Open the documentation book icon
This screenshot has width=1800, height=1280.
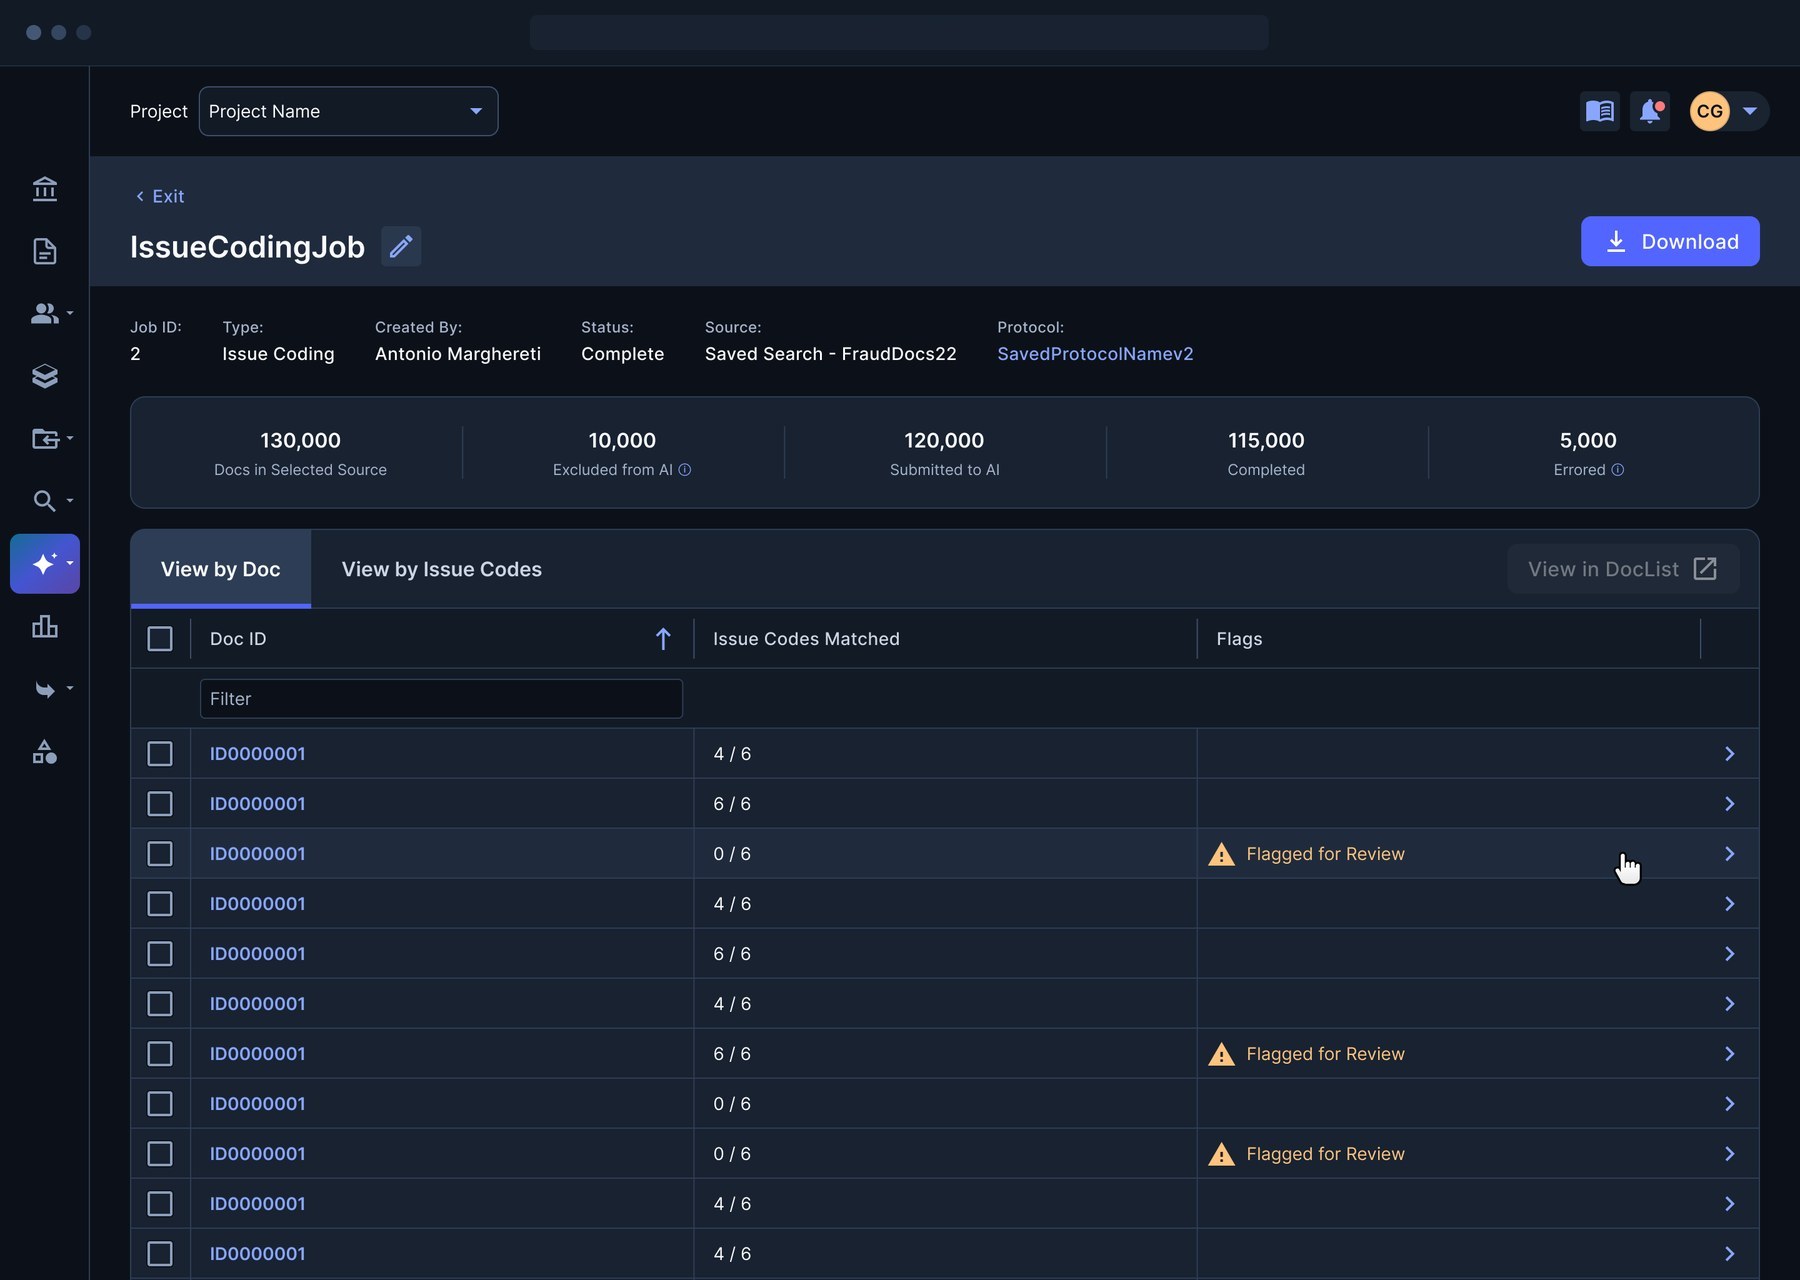(x=1600, y=111)
